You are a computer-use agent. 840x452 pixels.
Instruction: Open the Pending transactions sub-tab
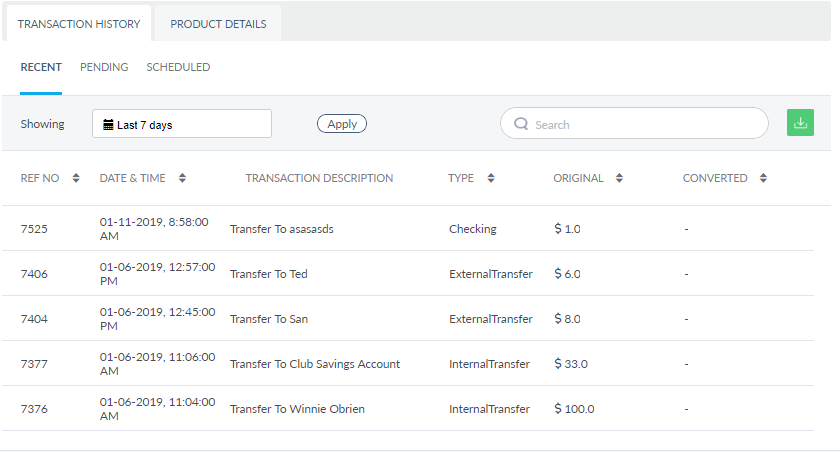(x=104, y=67)
